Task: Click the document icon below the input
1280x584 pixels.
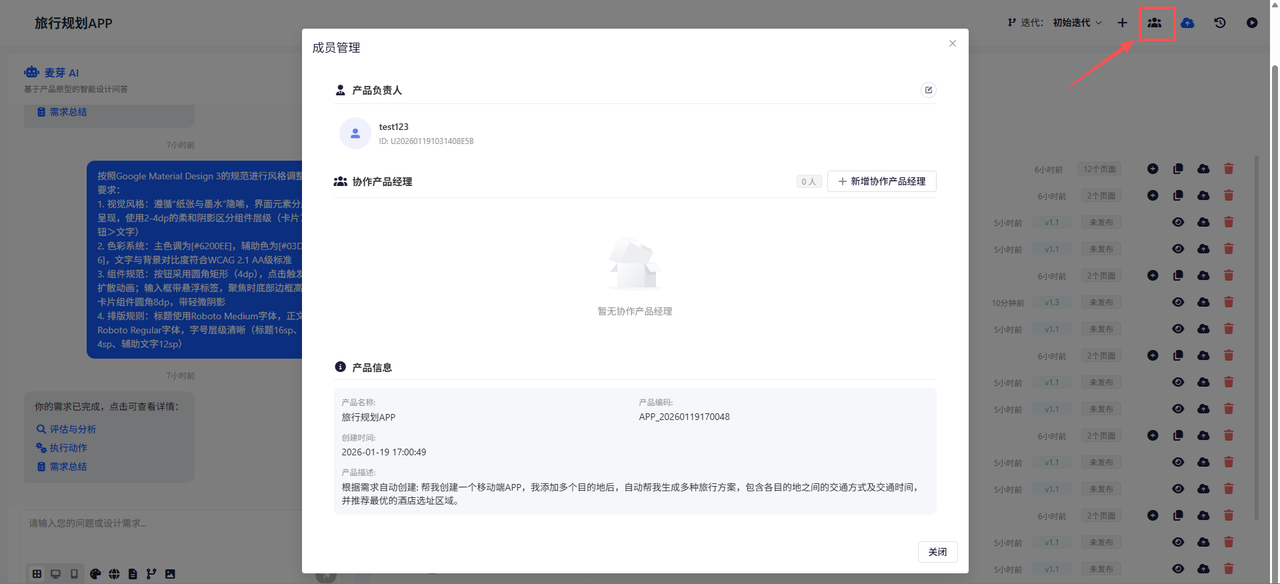Action: point(132,574)
